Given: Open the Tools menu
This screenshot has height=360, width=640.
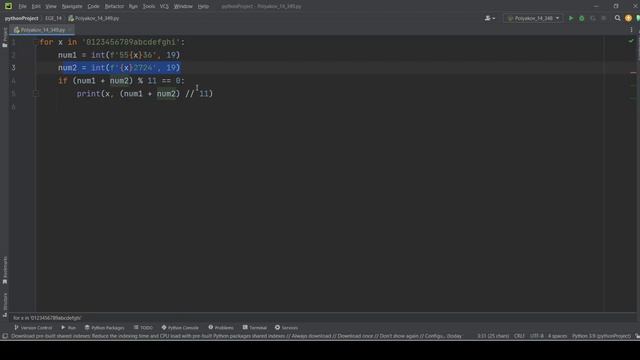Looking at the screenshot, I should 149,7.
